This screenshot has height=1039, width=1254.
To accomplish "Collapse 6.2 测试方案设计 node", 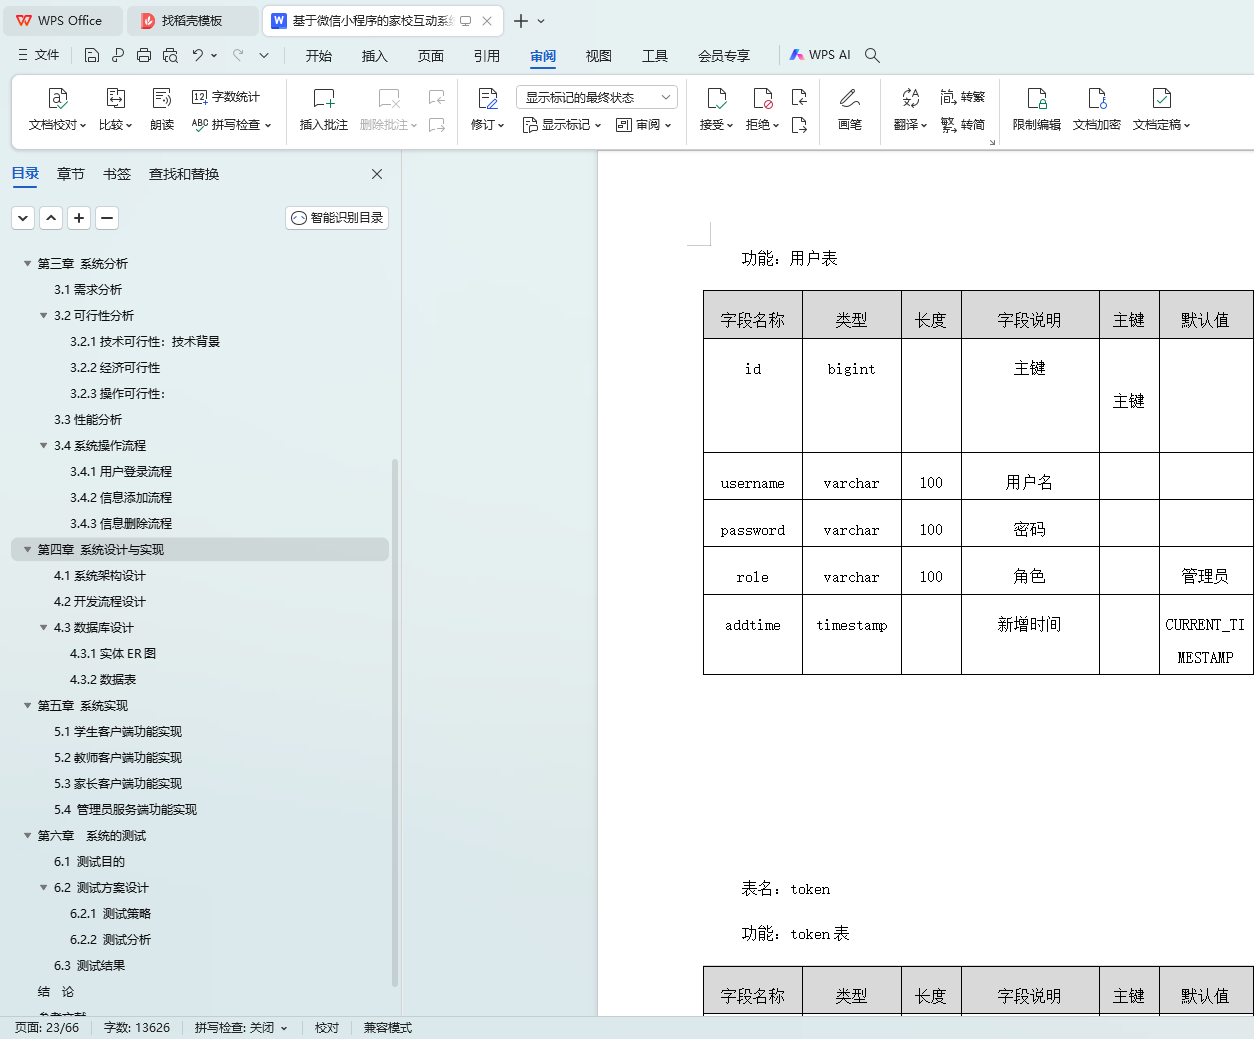I will point(43,888).
